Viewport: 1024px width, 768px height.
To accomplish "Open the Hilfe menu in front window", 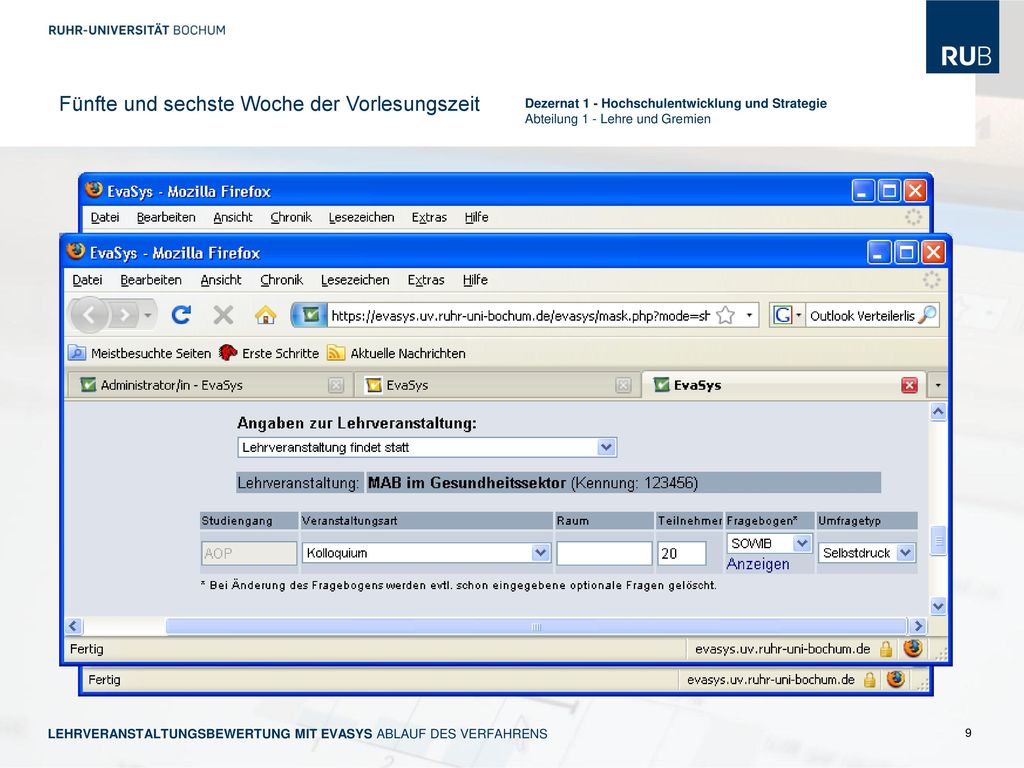I will pyautogui.click(x=475, y=280).
